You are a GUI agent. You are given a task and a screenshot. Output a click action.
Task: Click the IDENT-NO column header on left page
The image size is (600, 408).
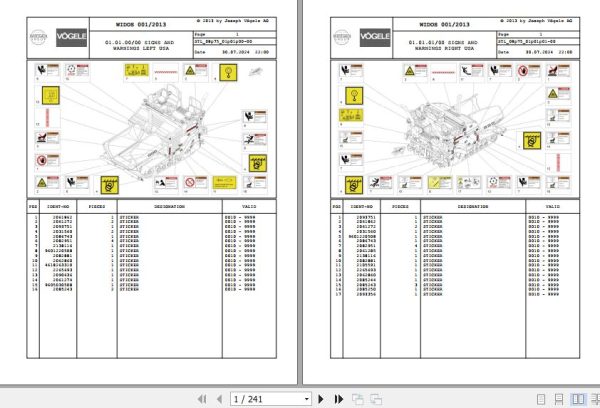tap(58, 207)
